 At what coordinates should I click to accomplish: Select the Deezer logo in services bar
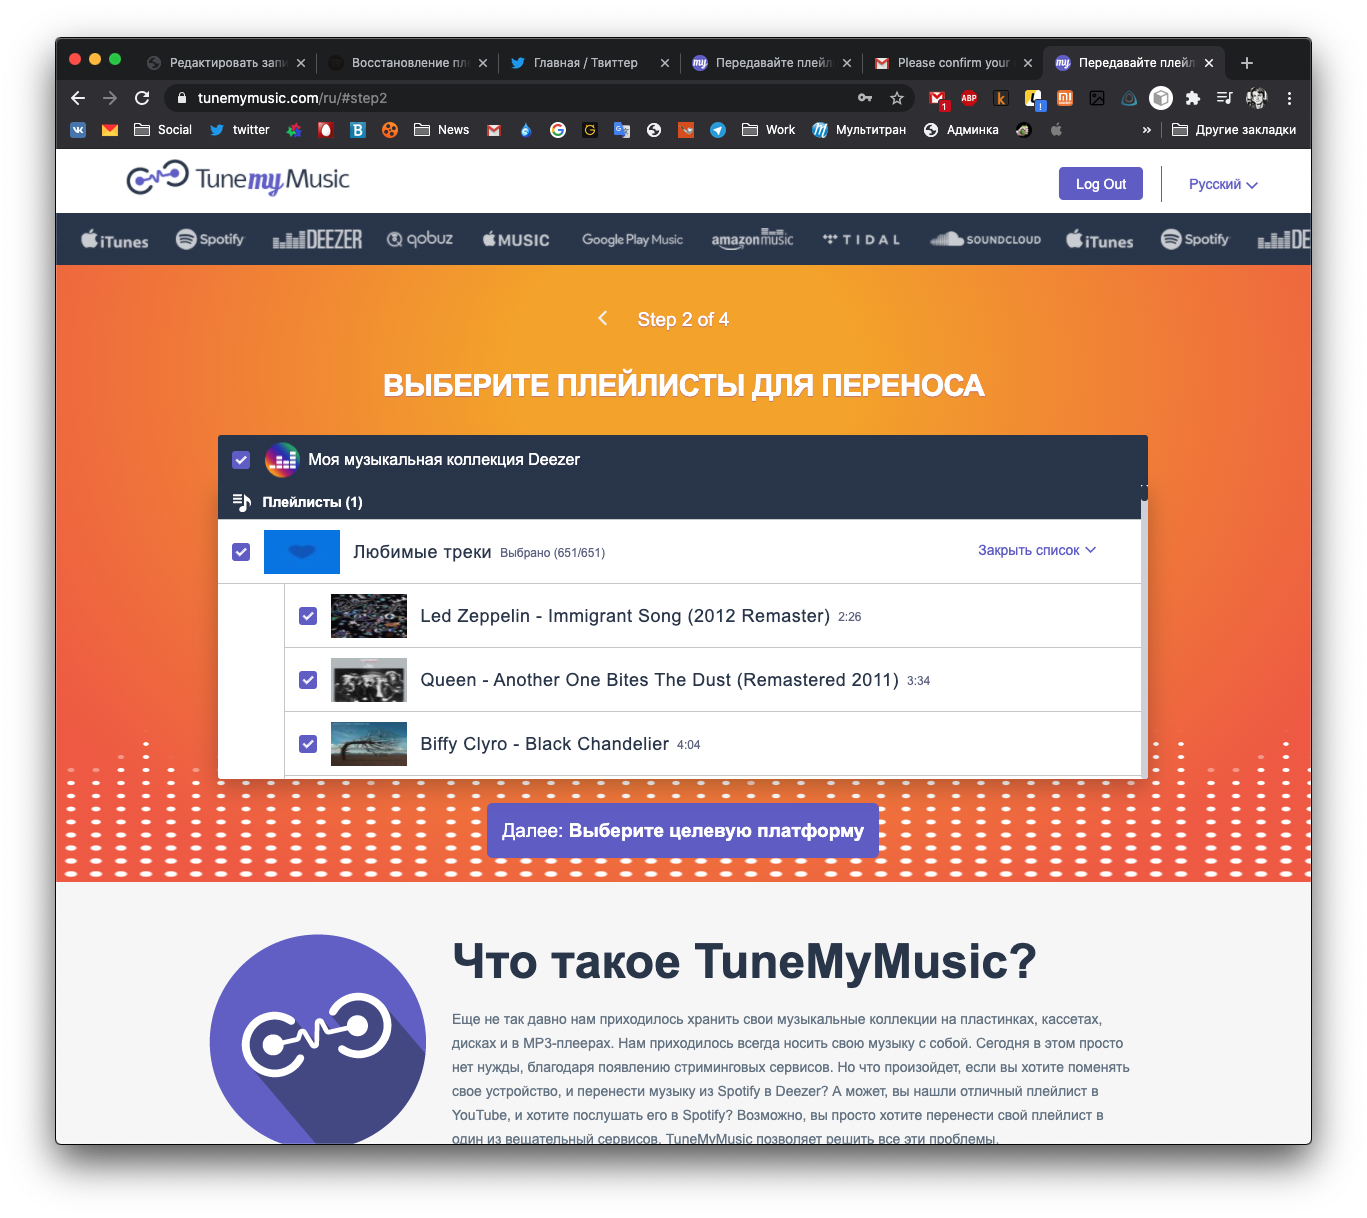tap(317, 240)
